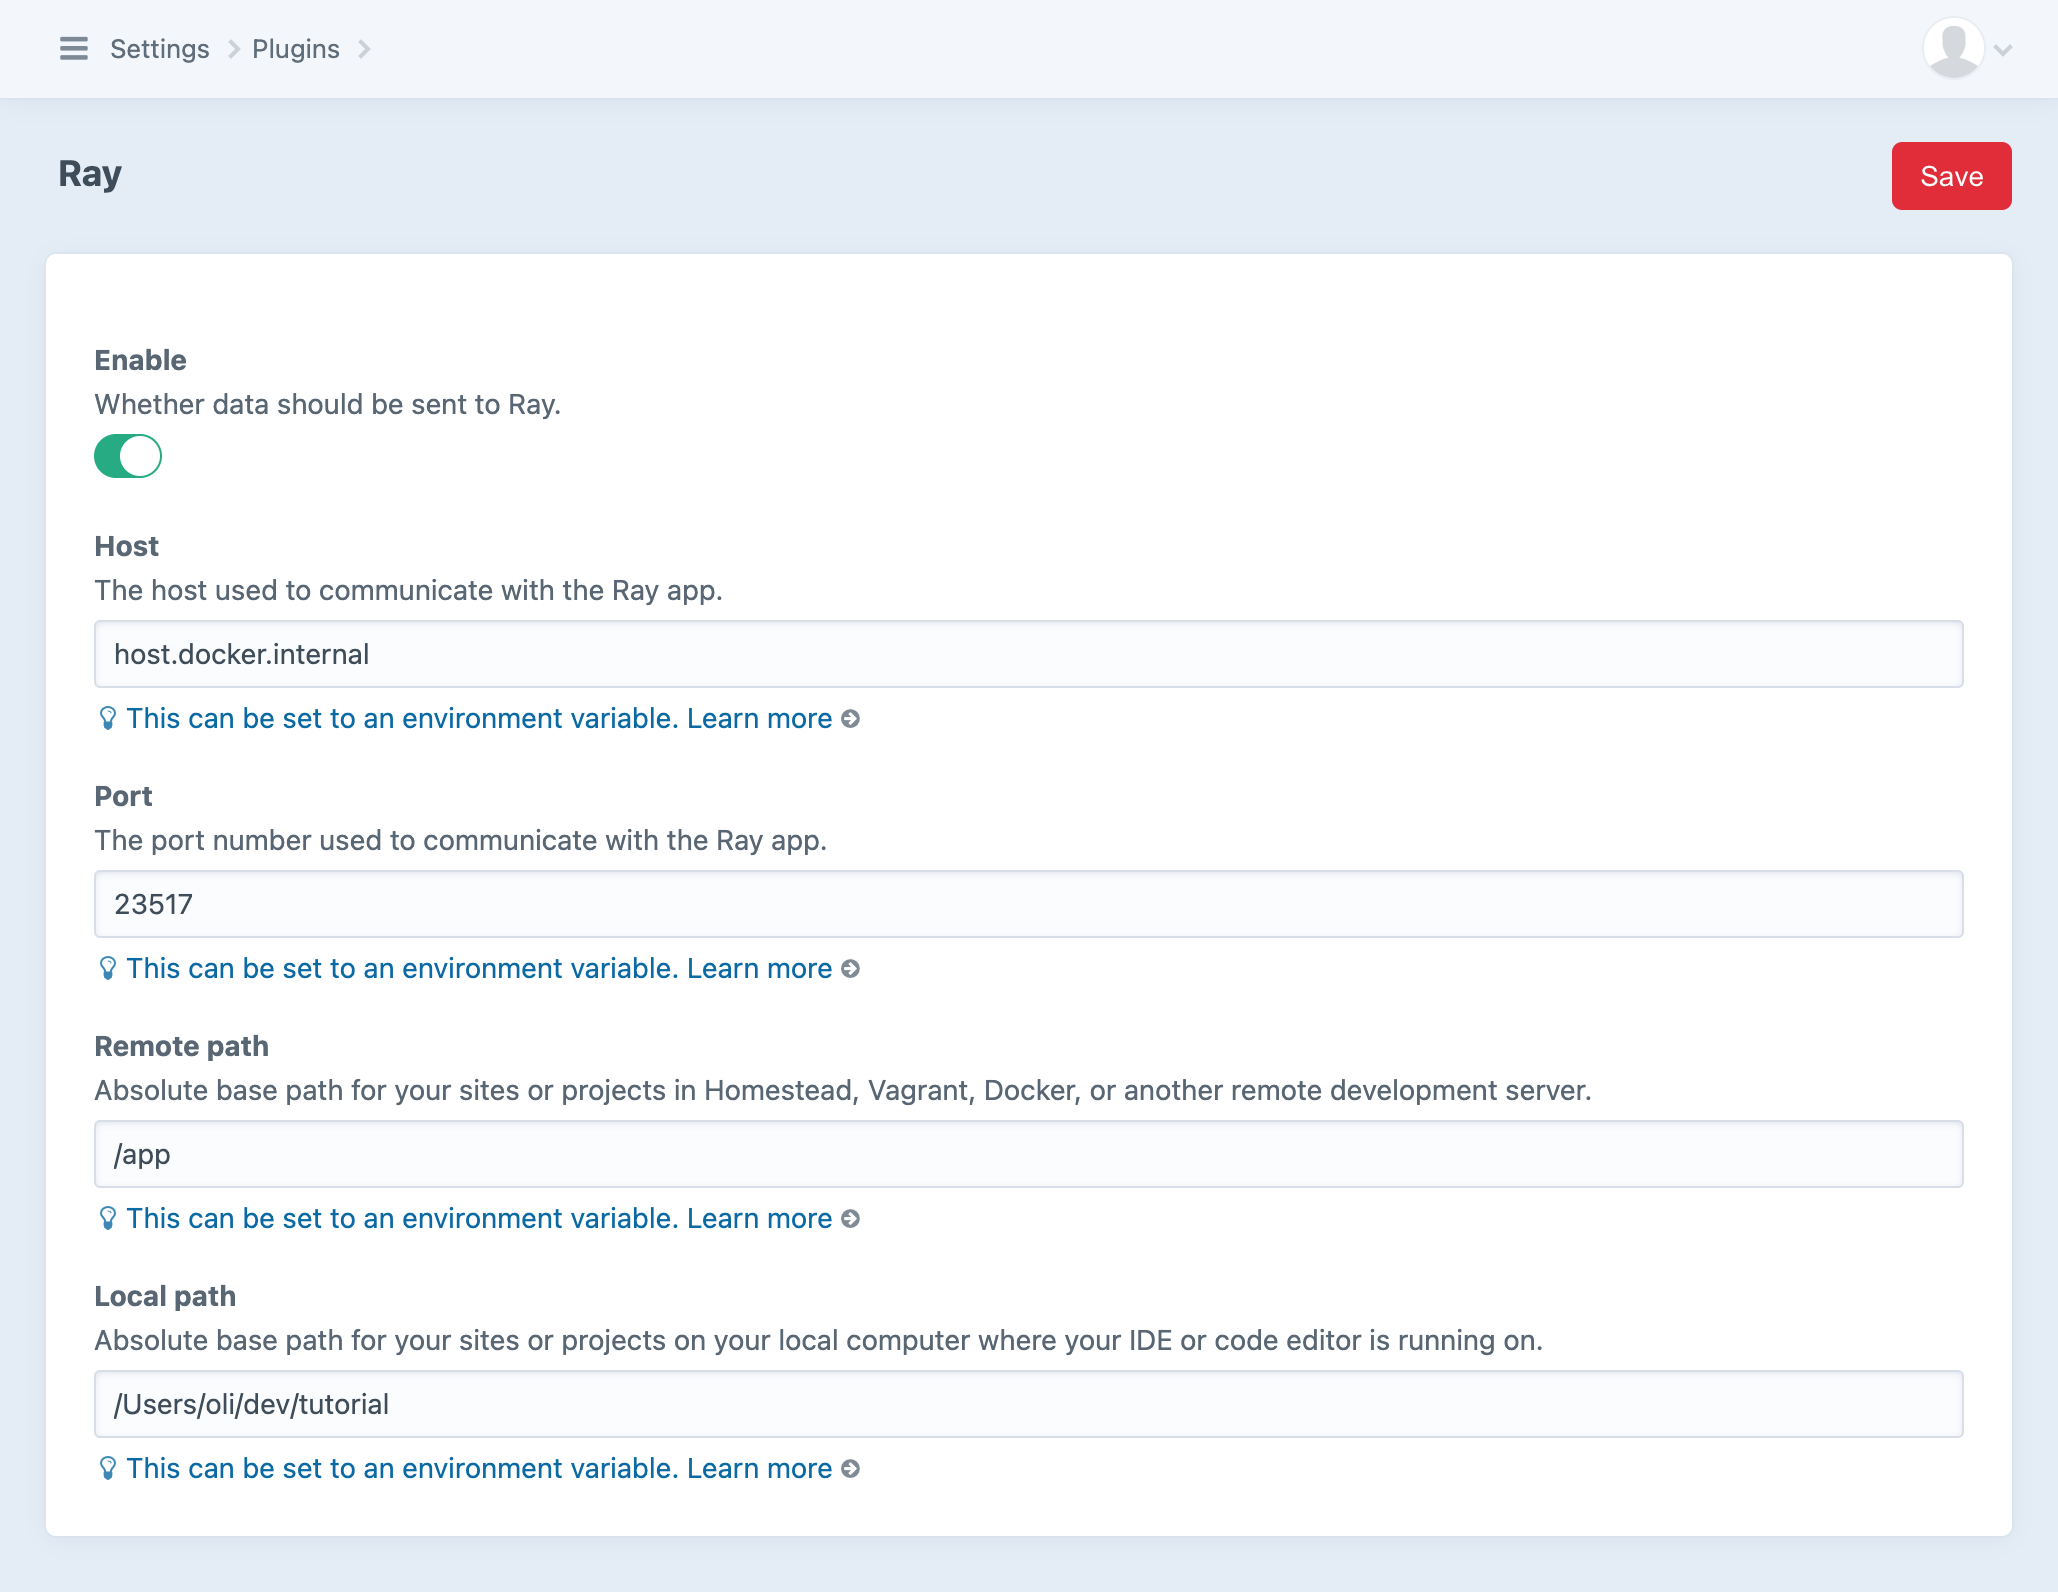
Task: Open Learn more link under Local path
Action: (760, 1468)
